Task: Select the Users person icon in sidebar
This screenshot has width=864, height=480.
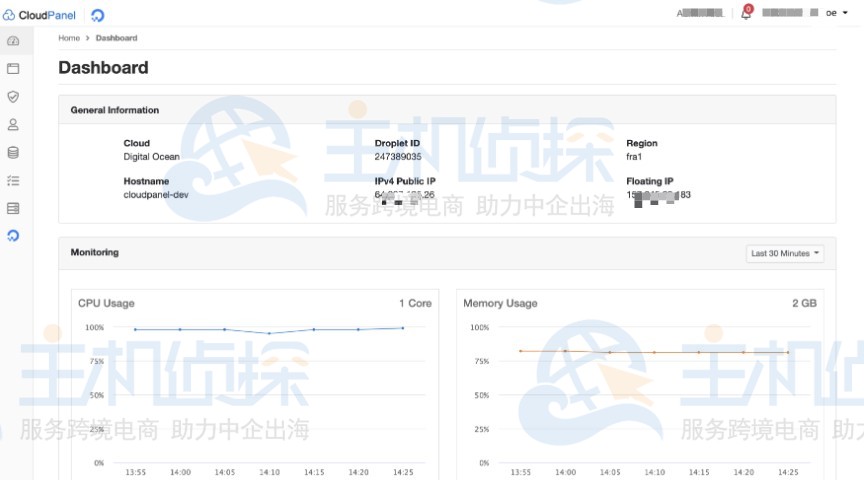Action: click(x=13, y=125)
